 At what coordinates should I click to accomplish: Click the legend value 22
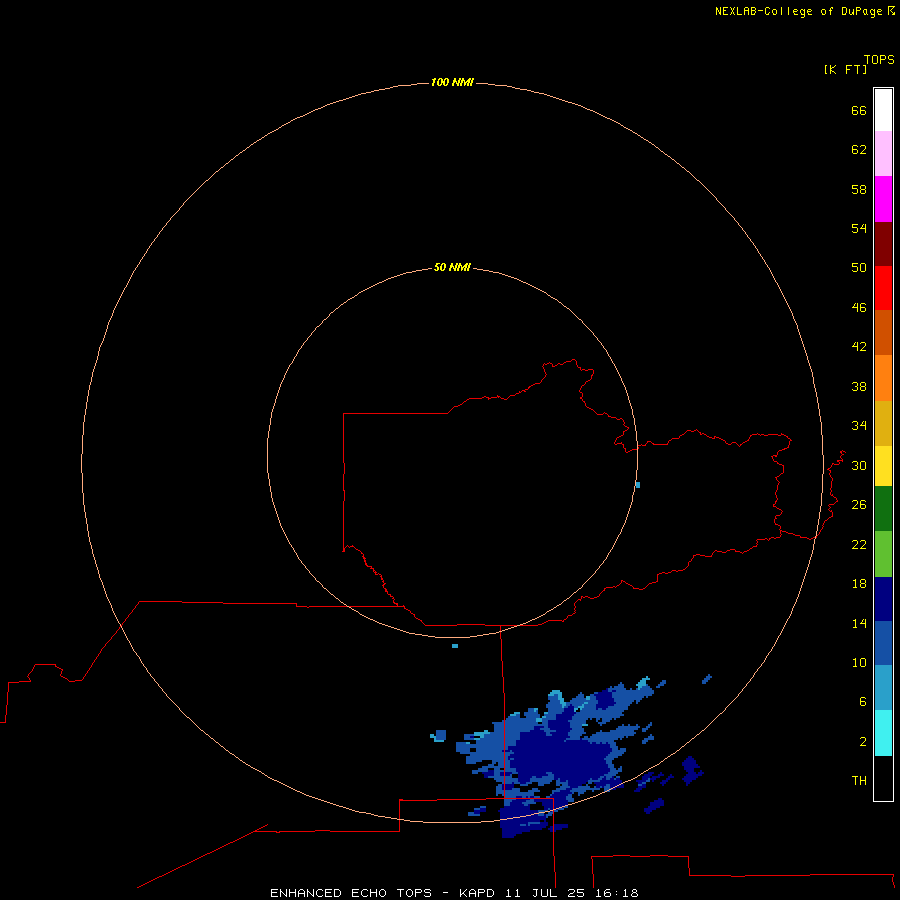859,544
